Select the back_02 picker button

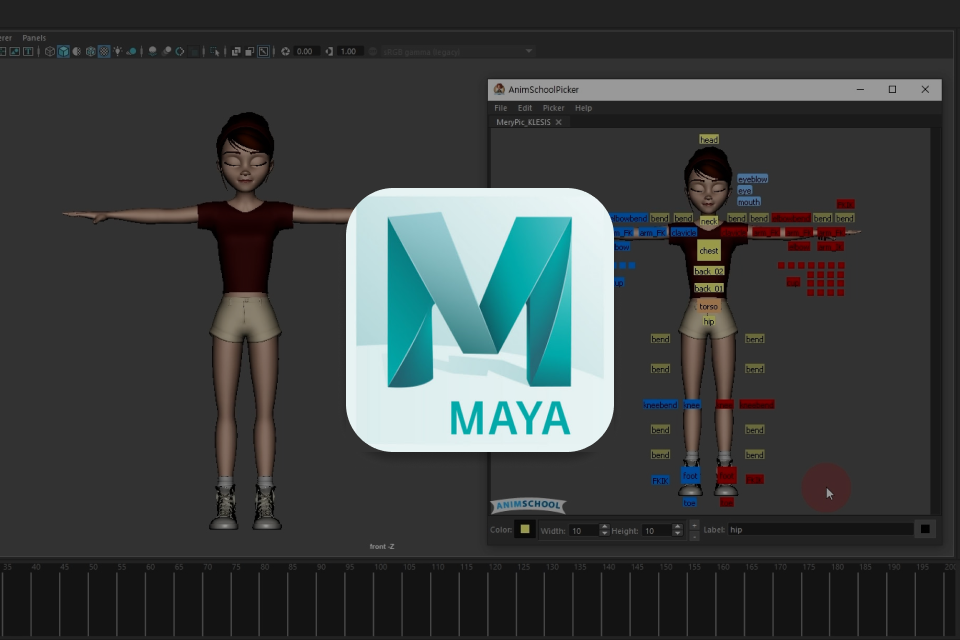click(x=709, y=271)
